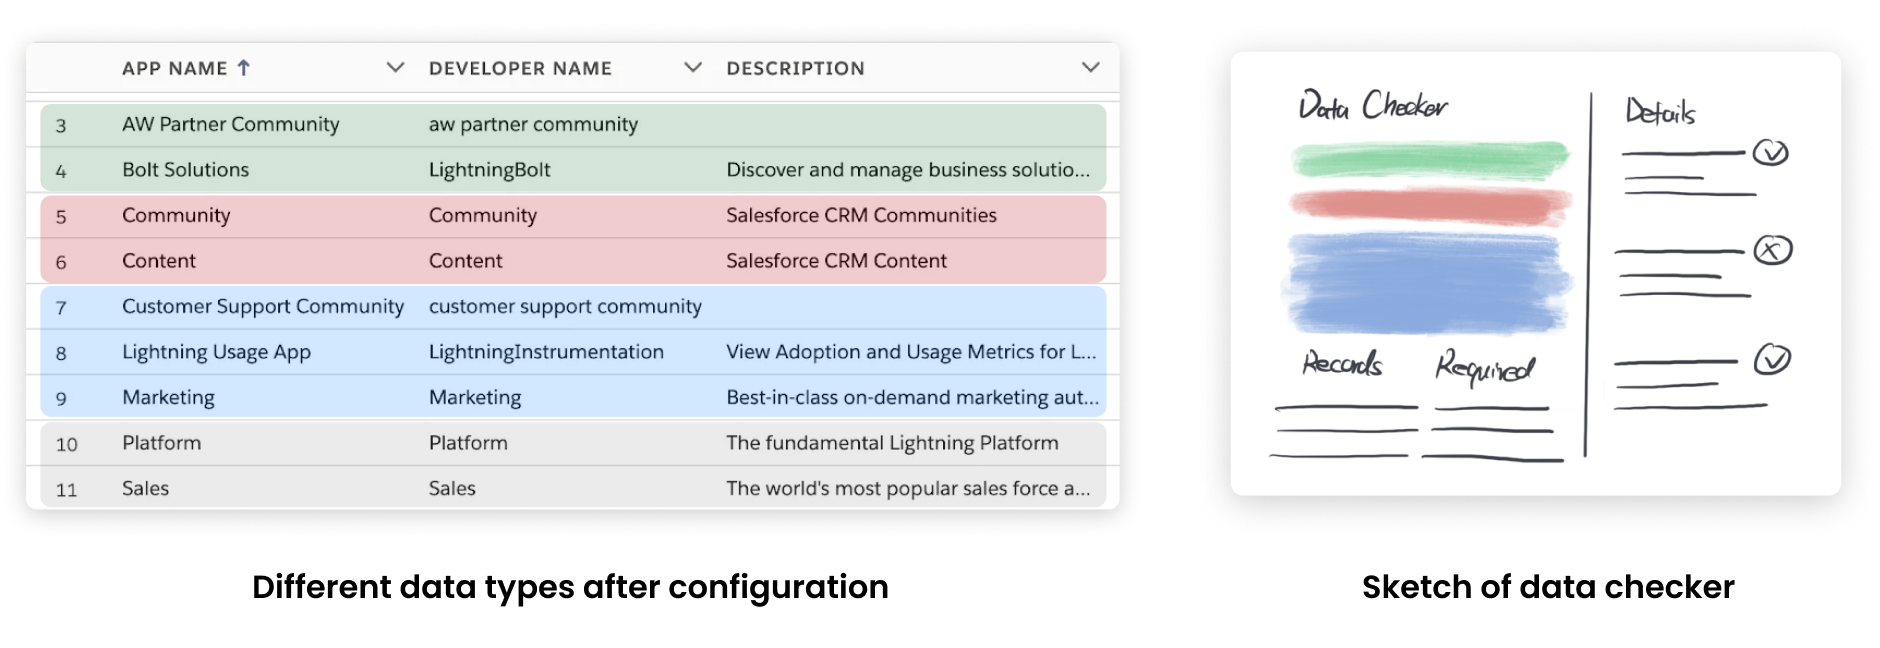
Task: Click row number 6
Action: (x=61, y=263)
